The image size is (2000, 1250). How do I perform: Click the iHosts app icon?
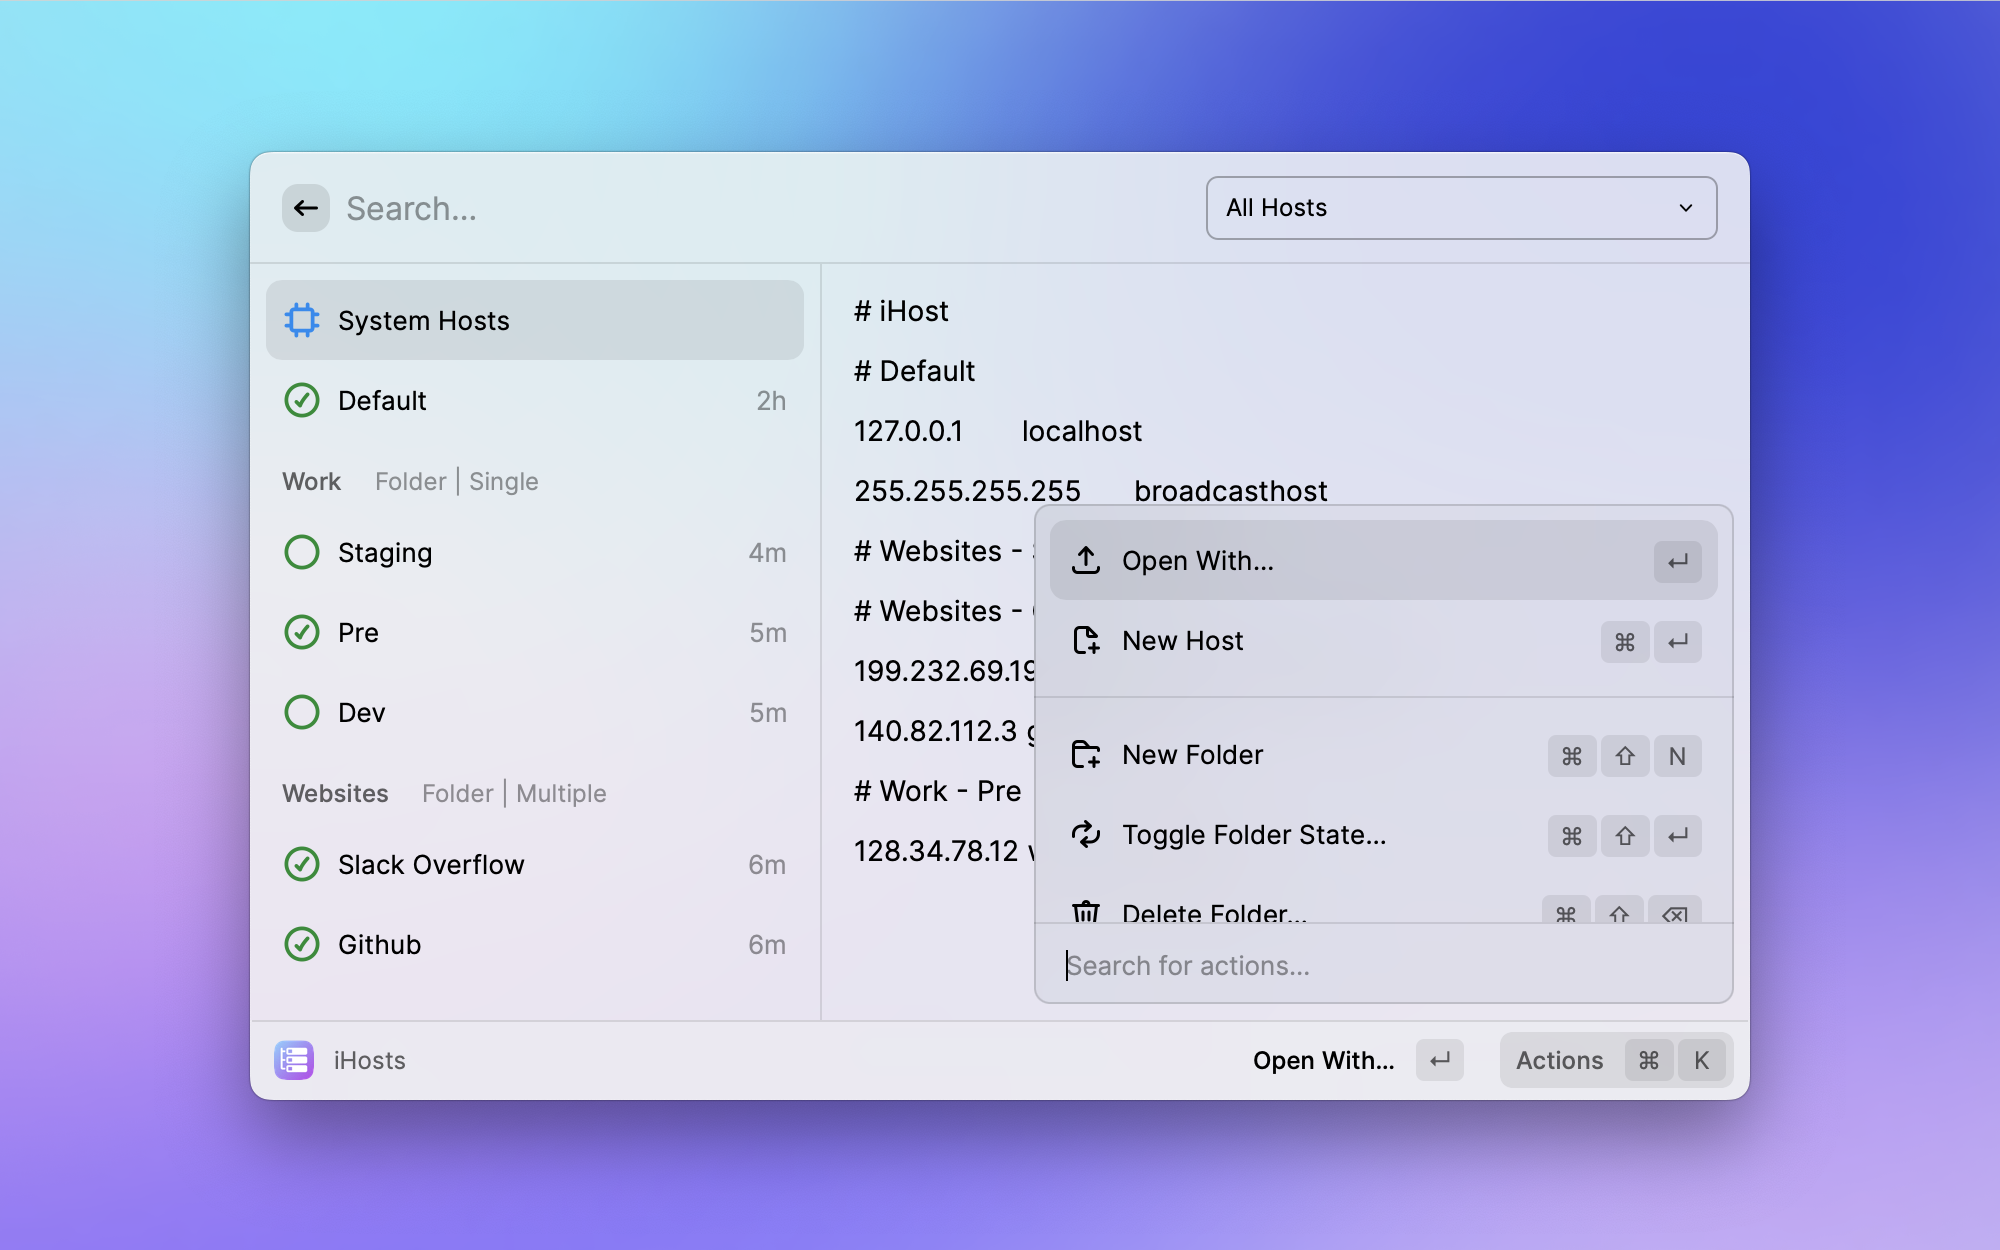pyautogui.click(x=294, y=1060)
